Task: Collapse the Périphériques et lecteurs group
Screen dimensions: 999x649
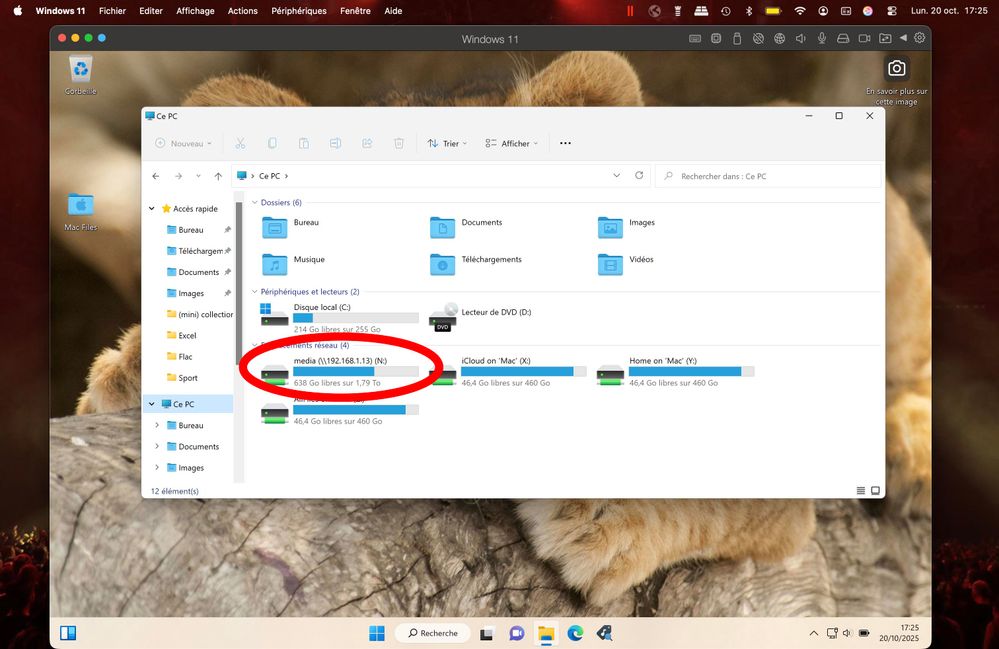Action: (253, 292)
